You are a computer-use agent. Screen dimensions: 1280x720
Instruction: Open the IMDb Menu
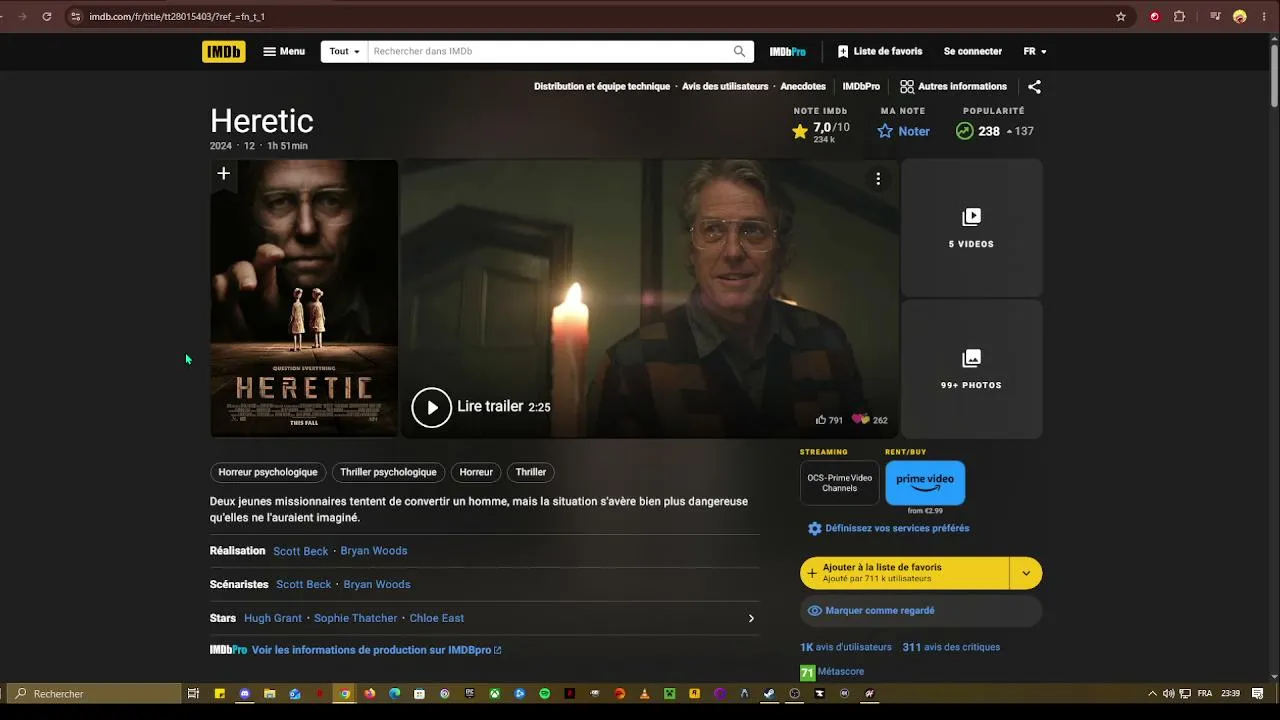(284, 51)
